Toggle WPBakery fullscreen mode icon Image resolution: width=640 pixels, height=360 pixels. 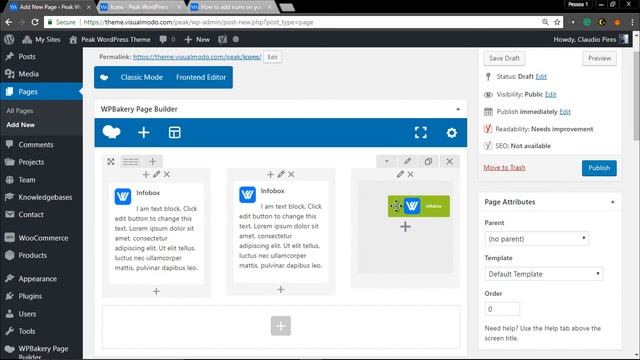[x=421, y=133]
